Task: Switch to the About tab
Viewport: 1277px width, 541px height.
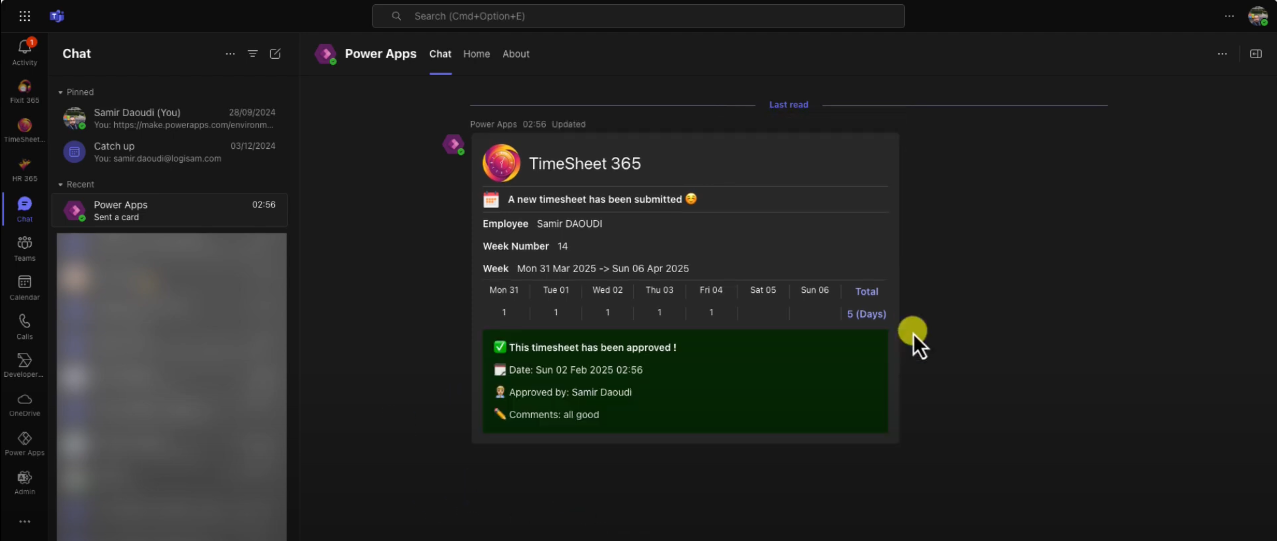Action: [516, 54]
